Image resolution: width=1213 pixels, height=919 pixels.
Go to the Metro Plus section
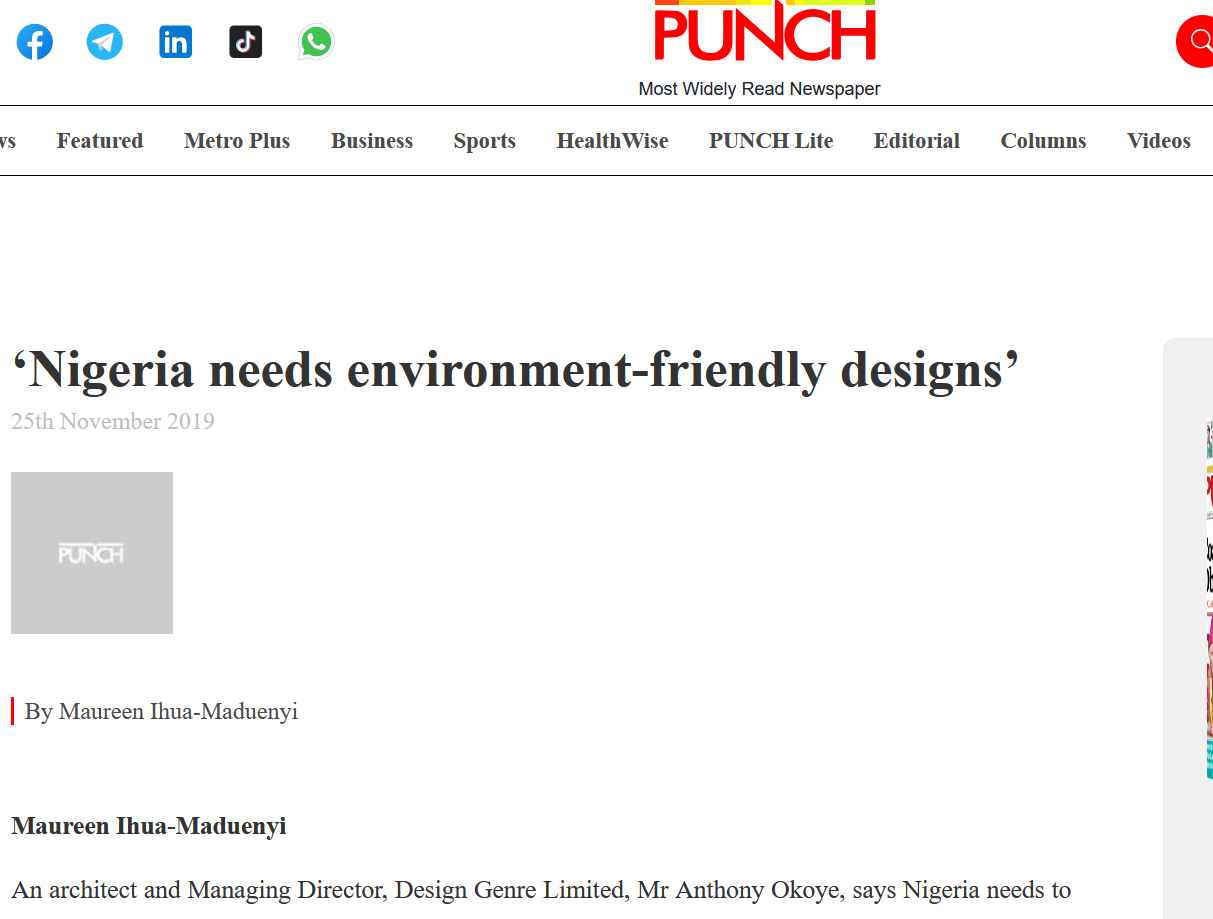(237, 141)
